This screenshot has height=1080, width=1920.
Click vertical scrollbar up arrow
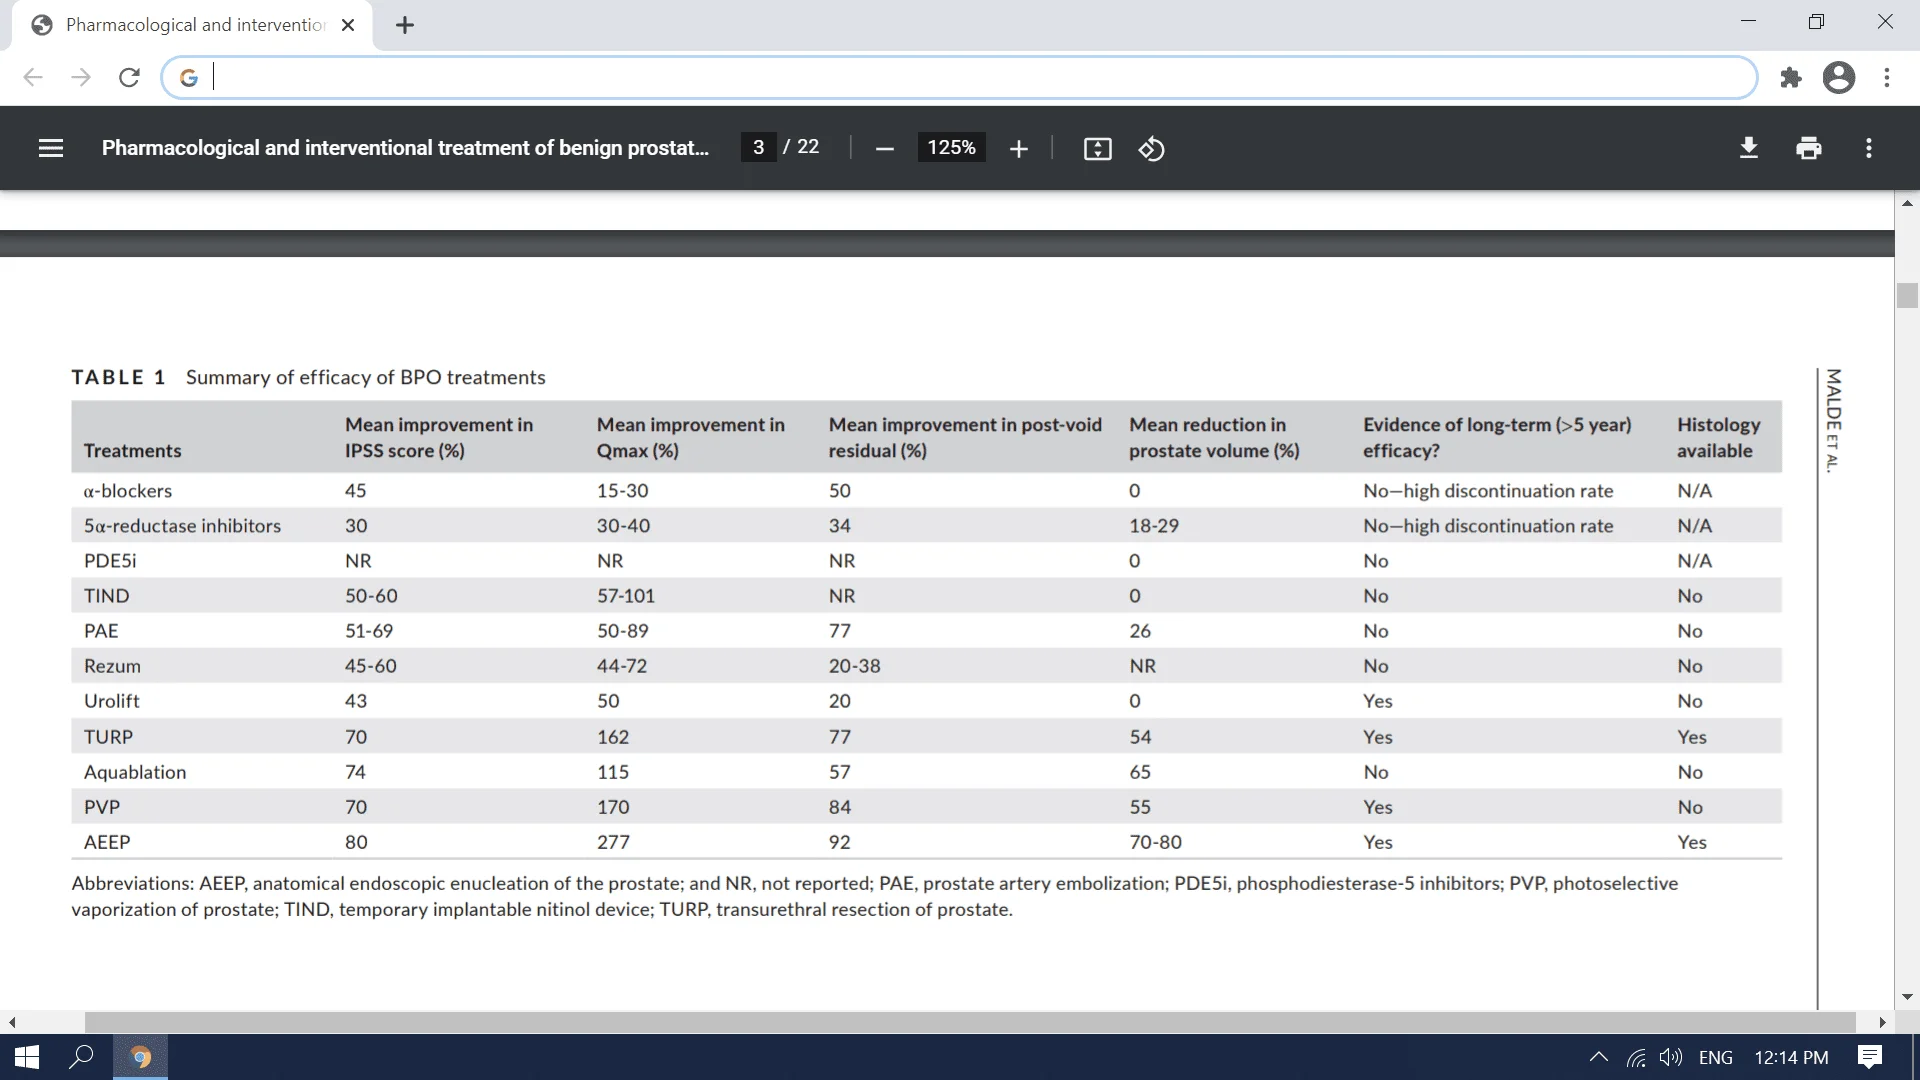[1907, 203]
